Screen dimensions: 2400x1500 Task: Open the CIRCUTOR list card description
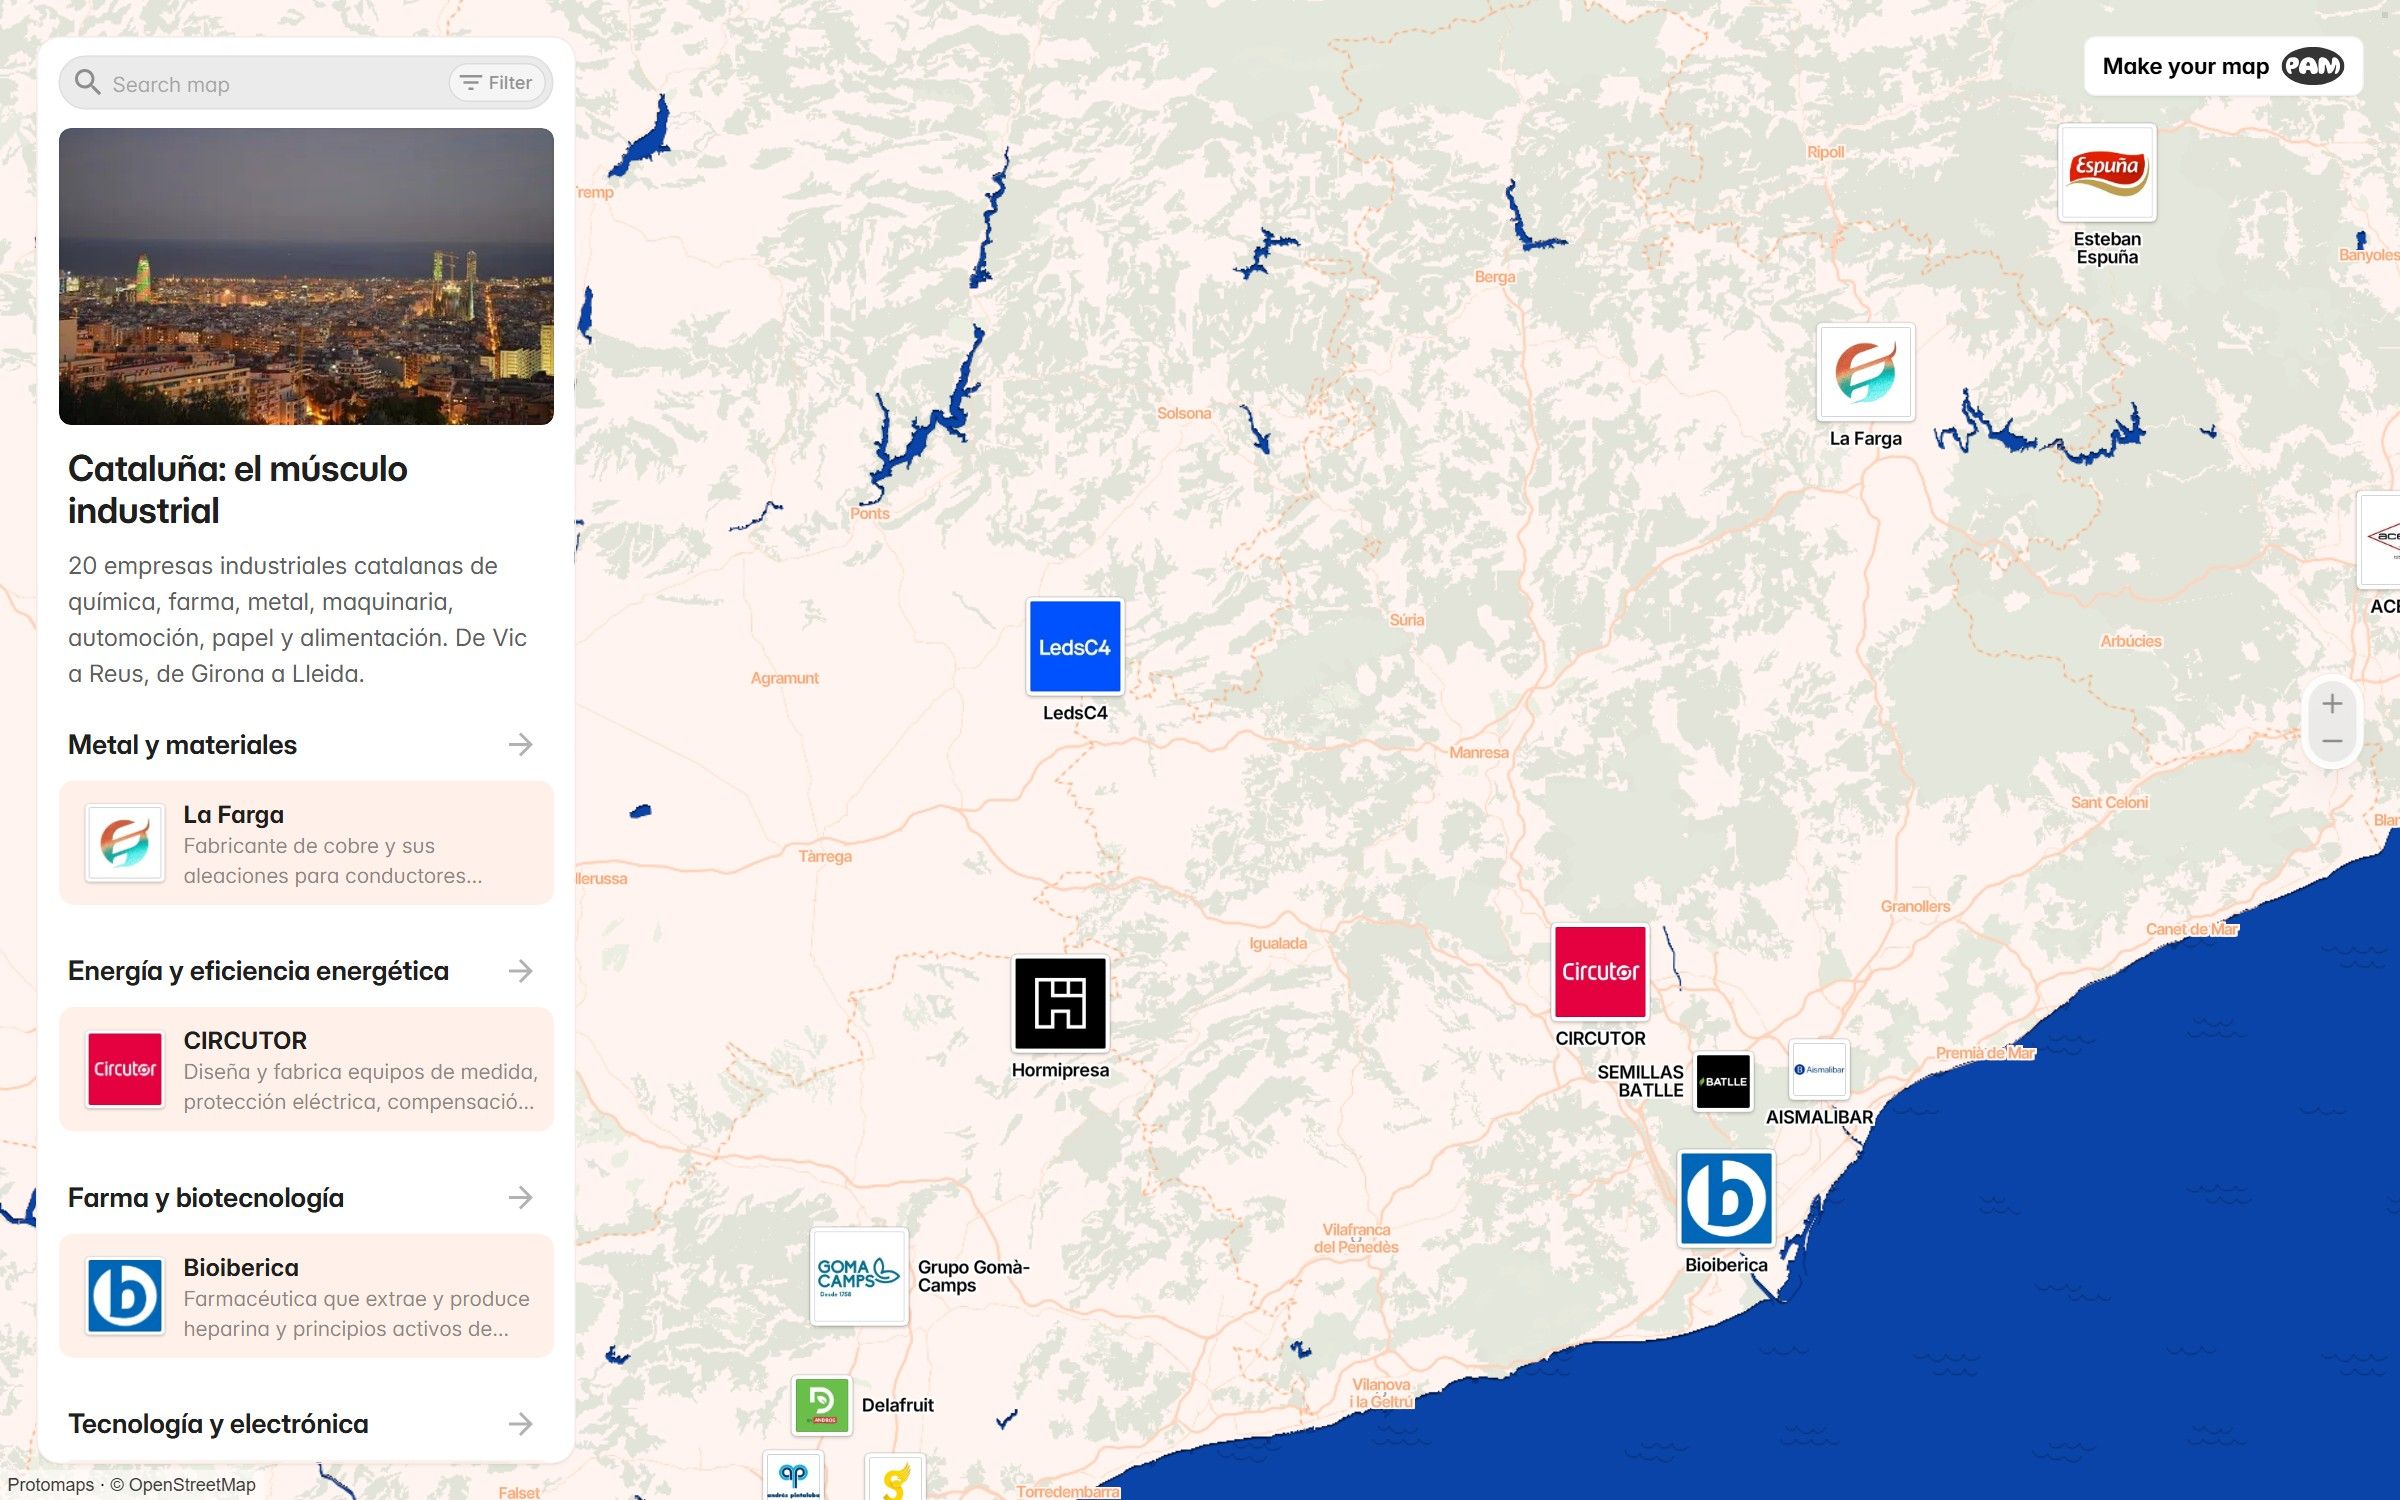click(x=360, y=1087)
